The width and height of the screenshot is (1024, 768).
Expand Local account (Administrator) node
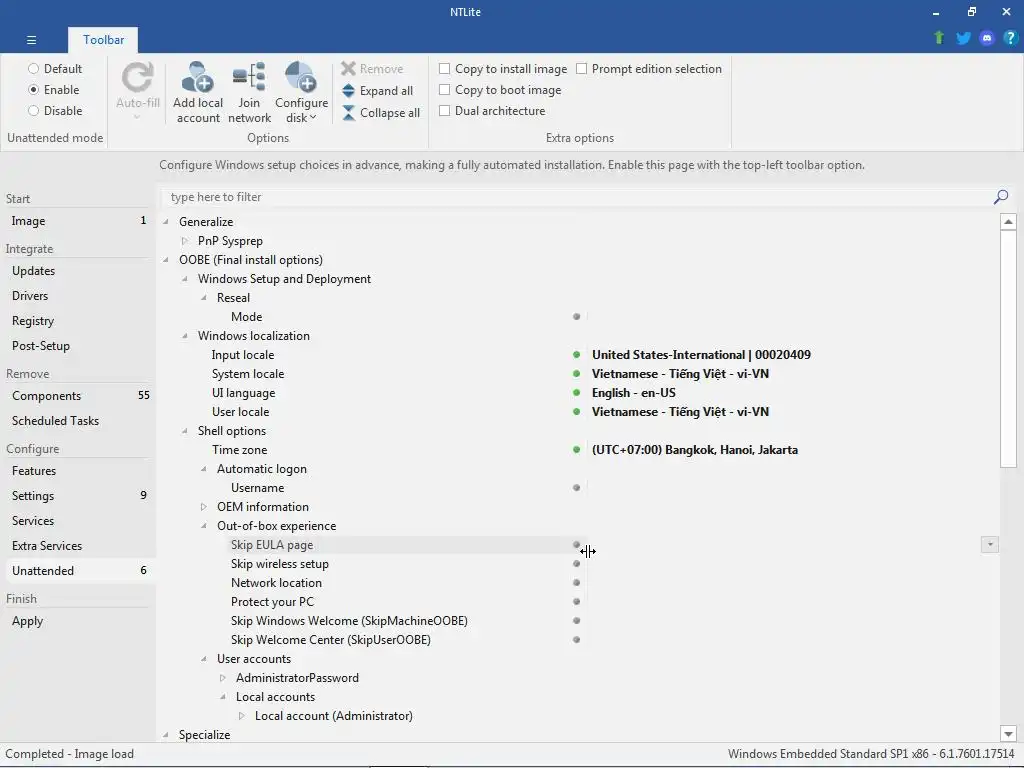[x=242, y=716]
